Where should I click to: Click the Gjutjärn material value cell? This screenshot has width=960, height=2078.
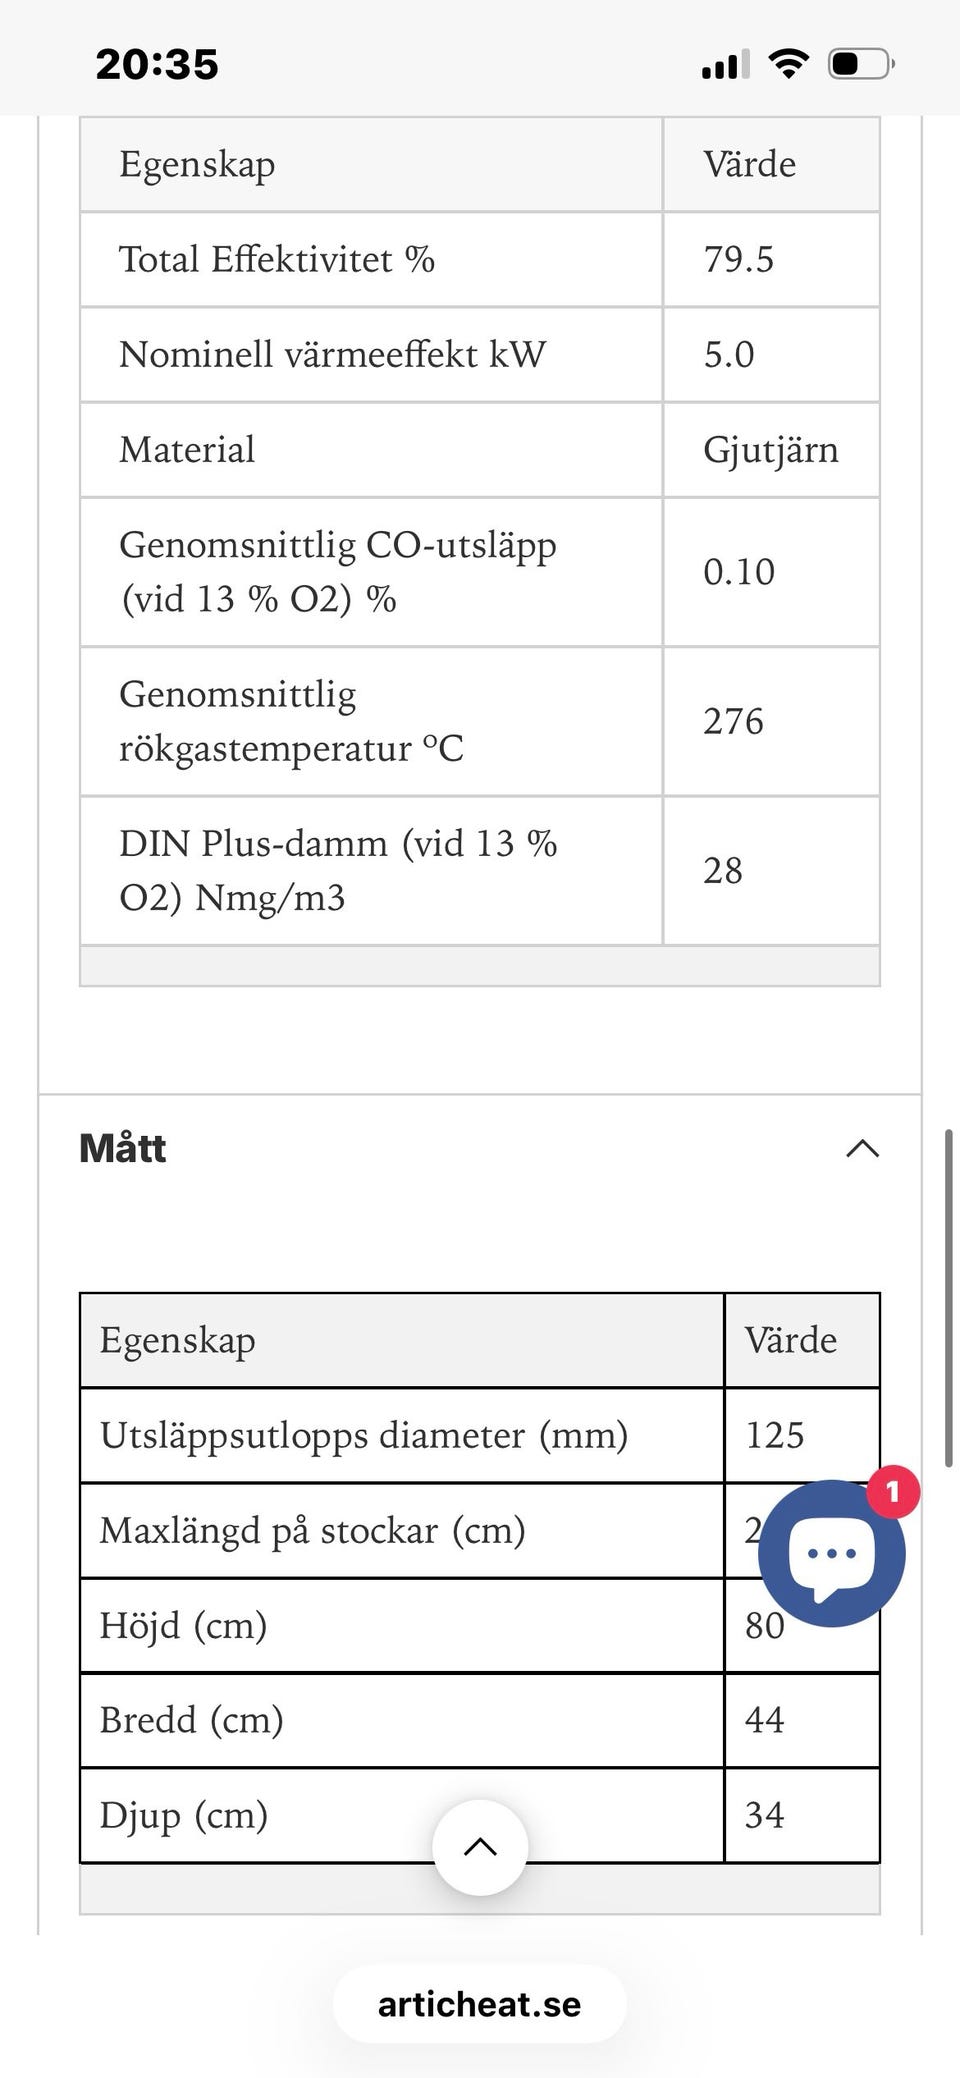point(770,450)
